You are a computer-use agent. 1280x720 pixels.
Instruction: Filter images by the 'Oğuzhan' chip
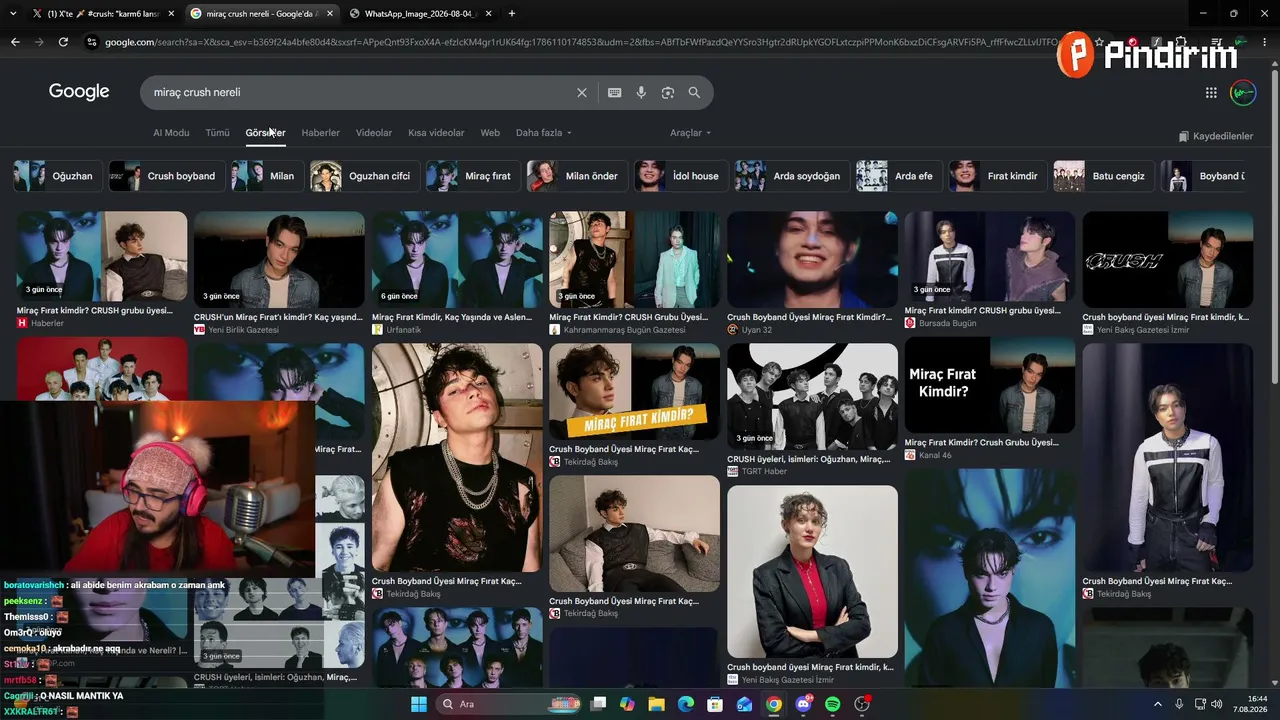click(x=57, y=176)
